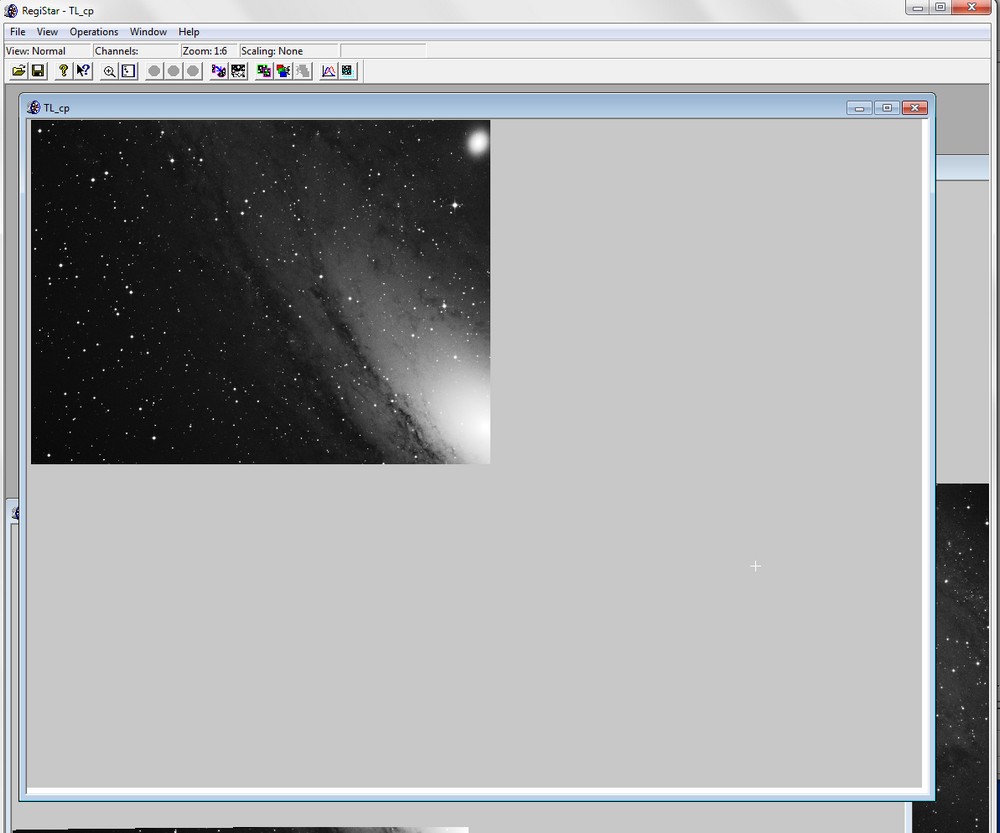Click the Open file folder icon

(x=18, y=71)
